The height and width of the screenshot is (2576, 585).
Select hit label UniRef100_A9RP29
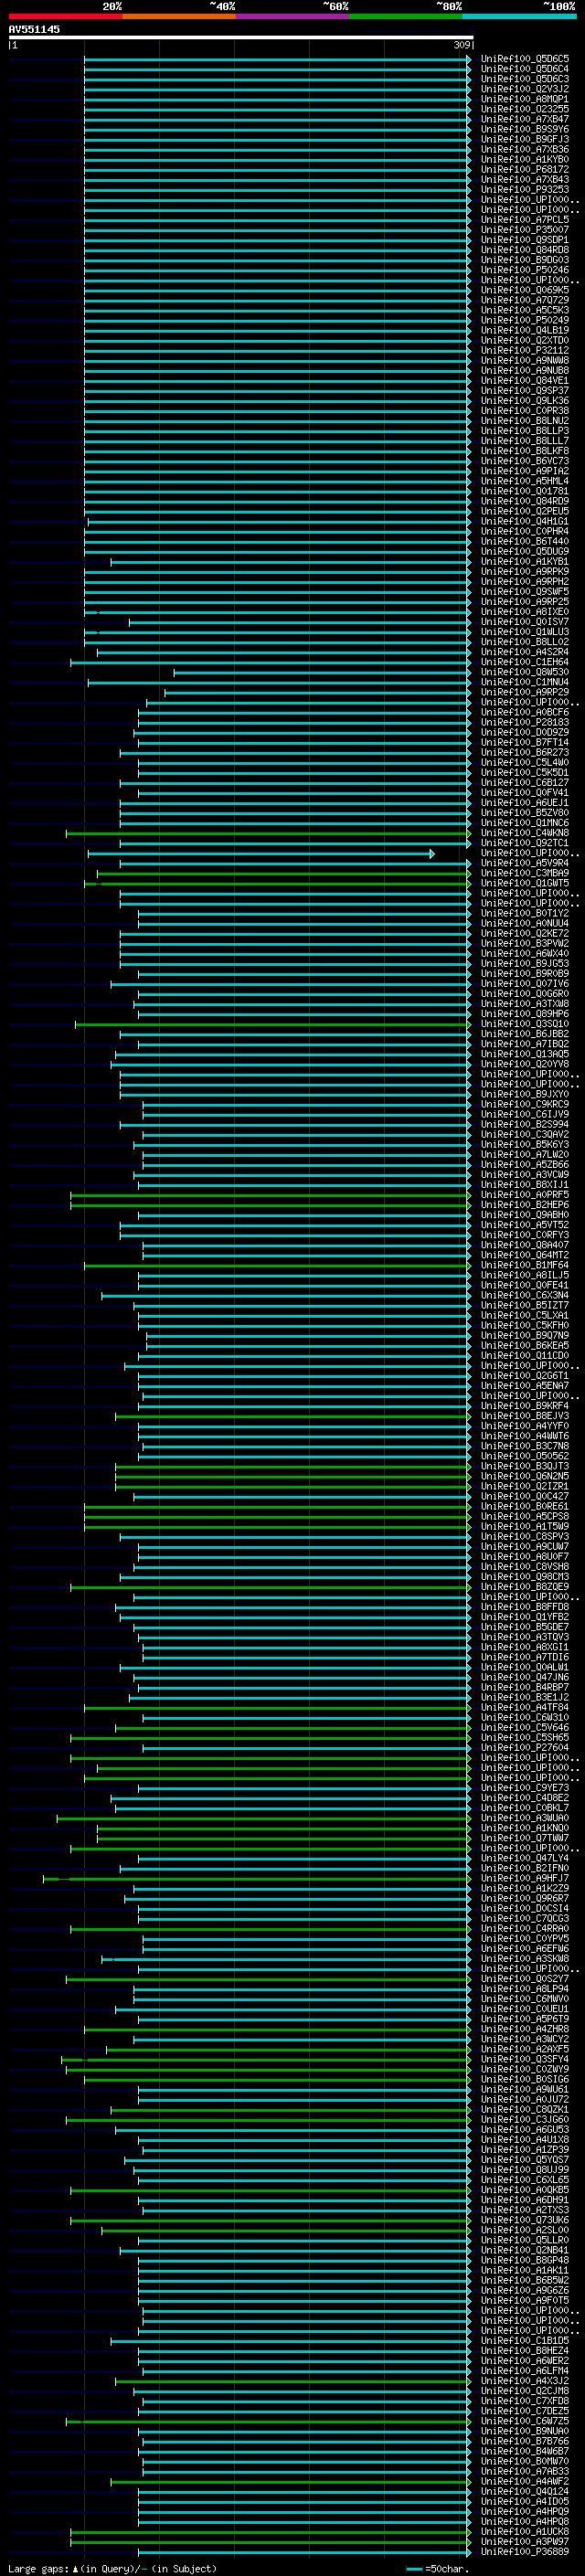coord(525,692)
